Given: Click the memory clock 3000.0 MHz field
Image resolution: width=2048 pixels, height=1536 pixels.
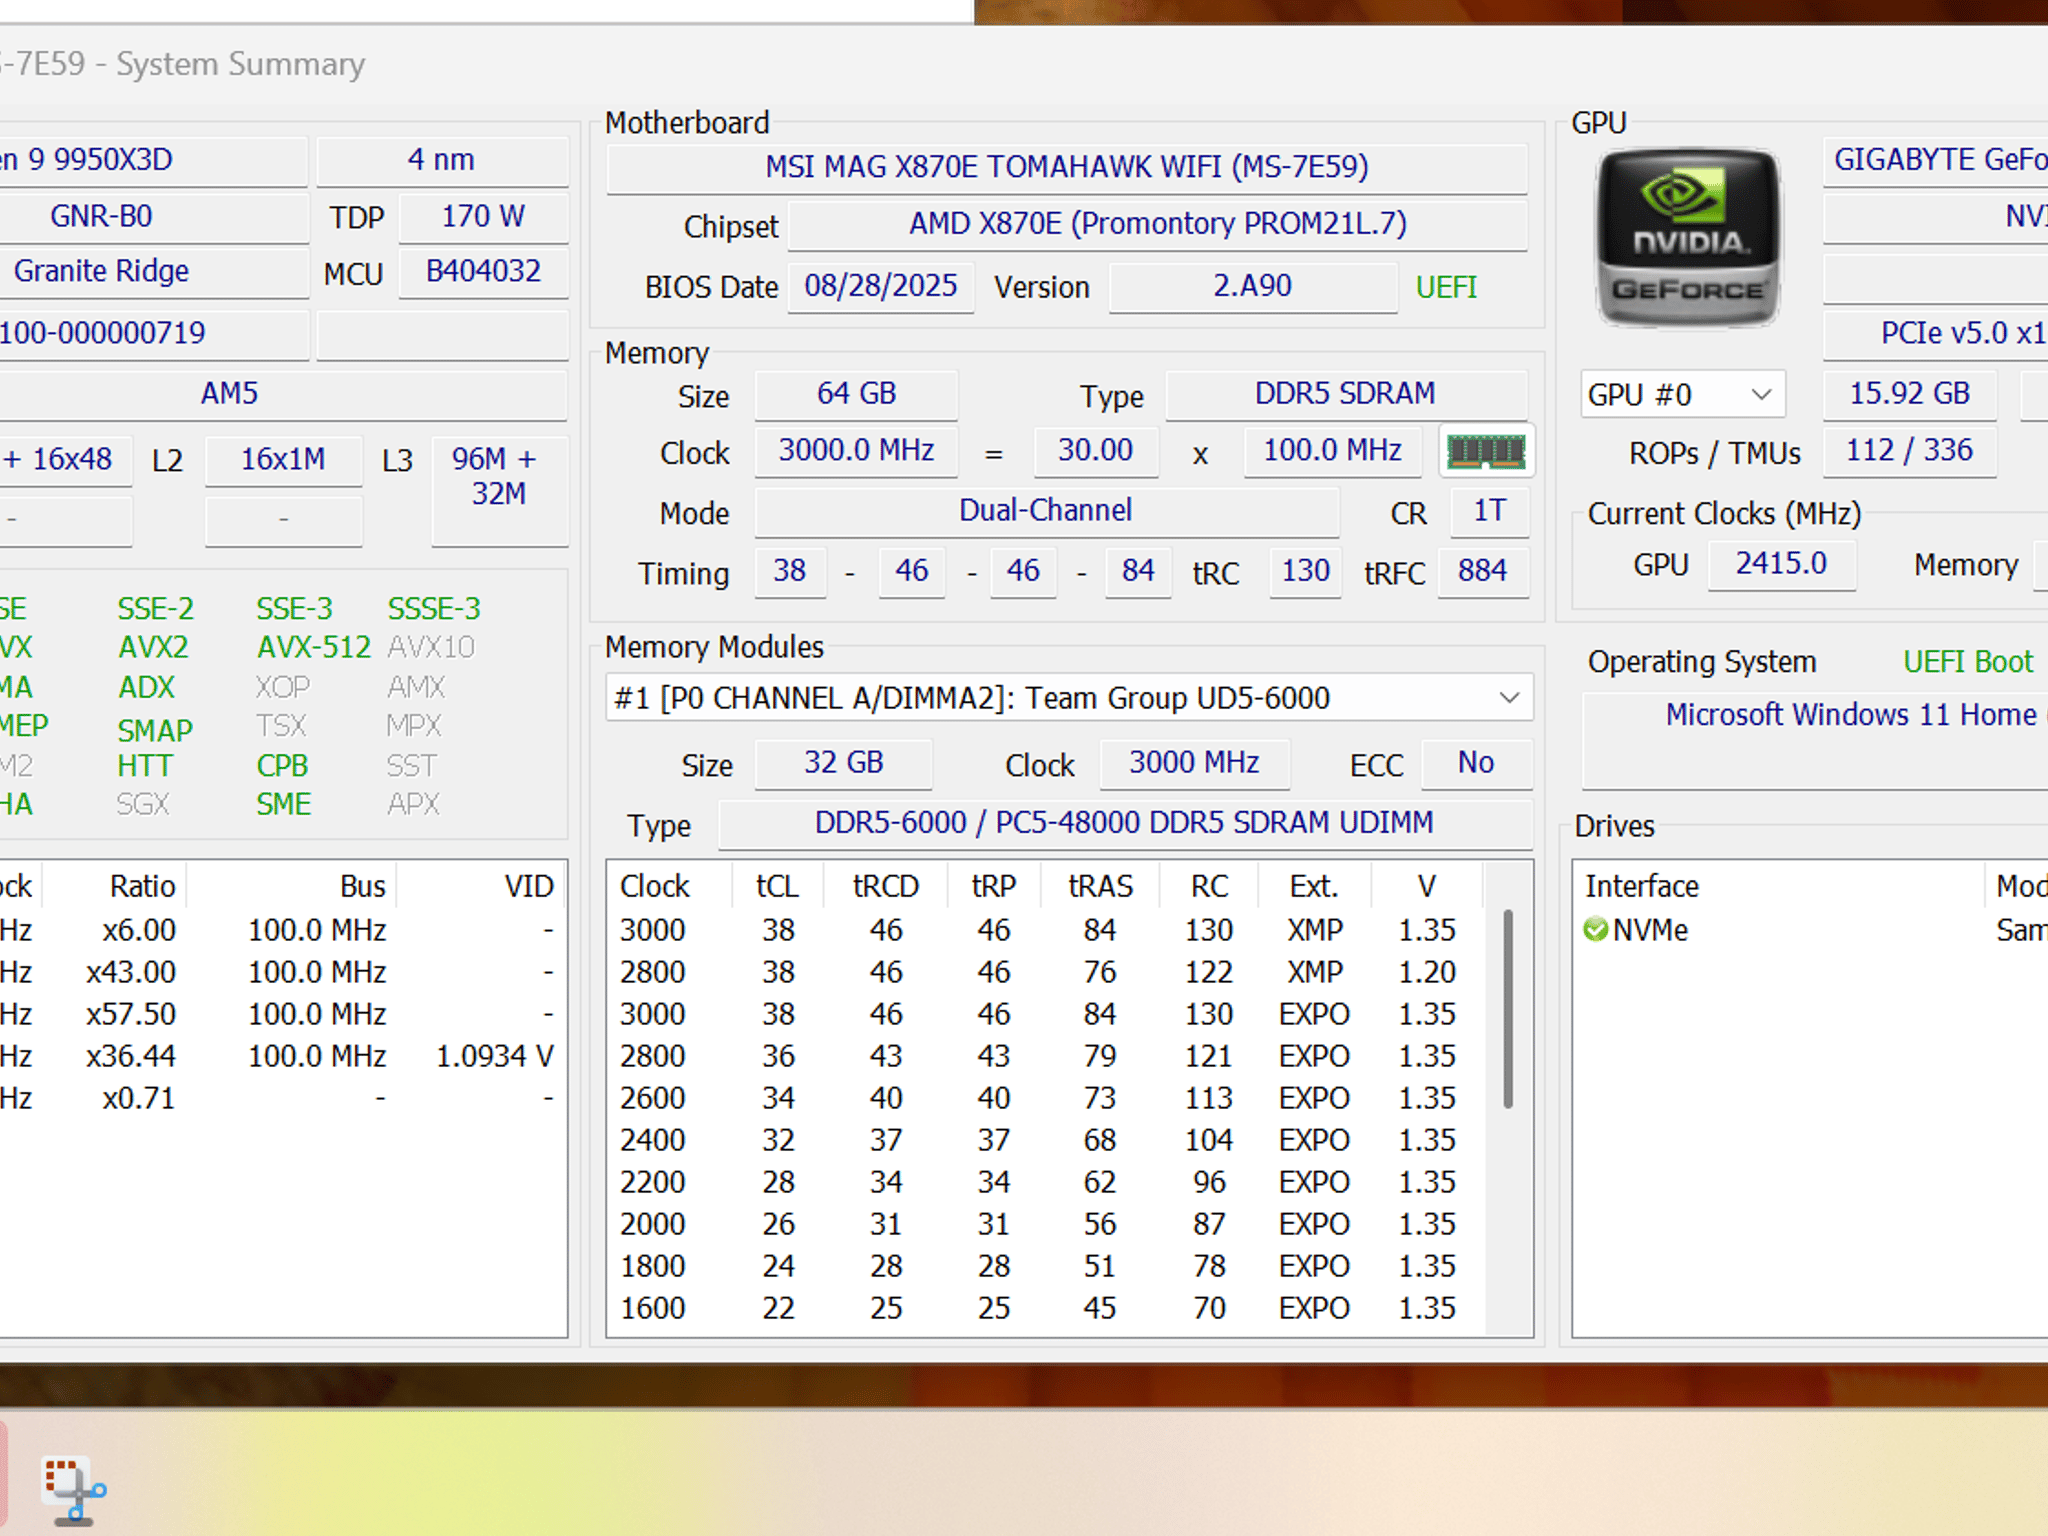Looking at the screenshot, I should click(x=856, y=451).
